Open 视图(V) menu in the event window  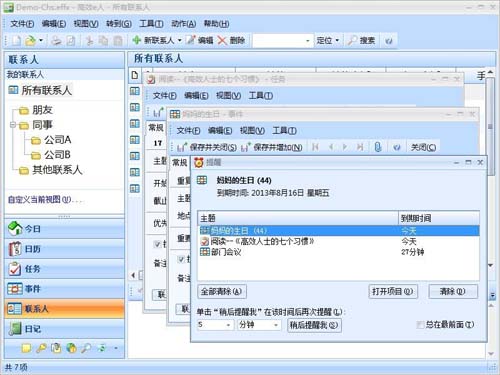(x=252, y=130)
